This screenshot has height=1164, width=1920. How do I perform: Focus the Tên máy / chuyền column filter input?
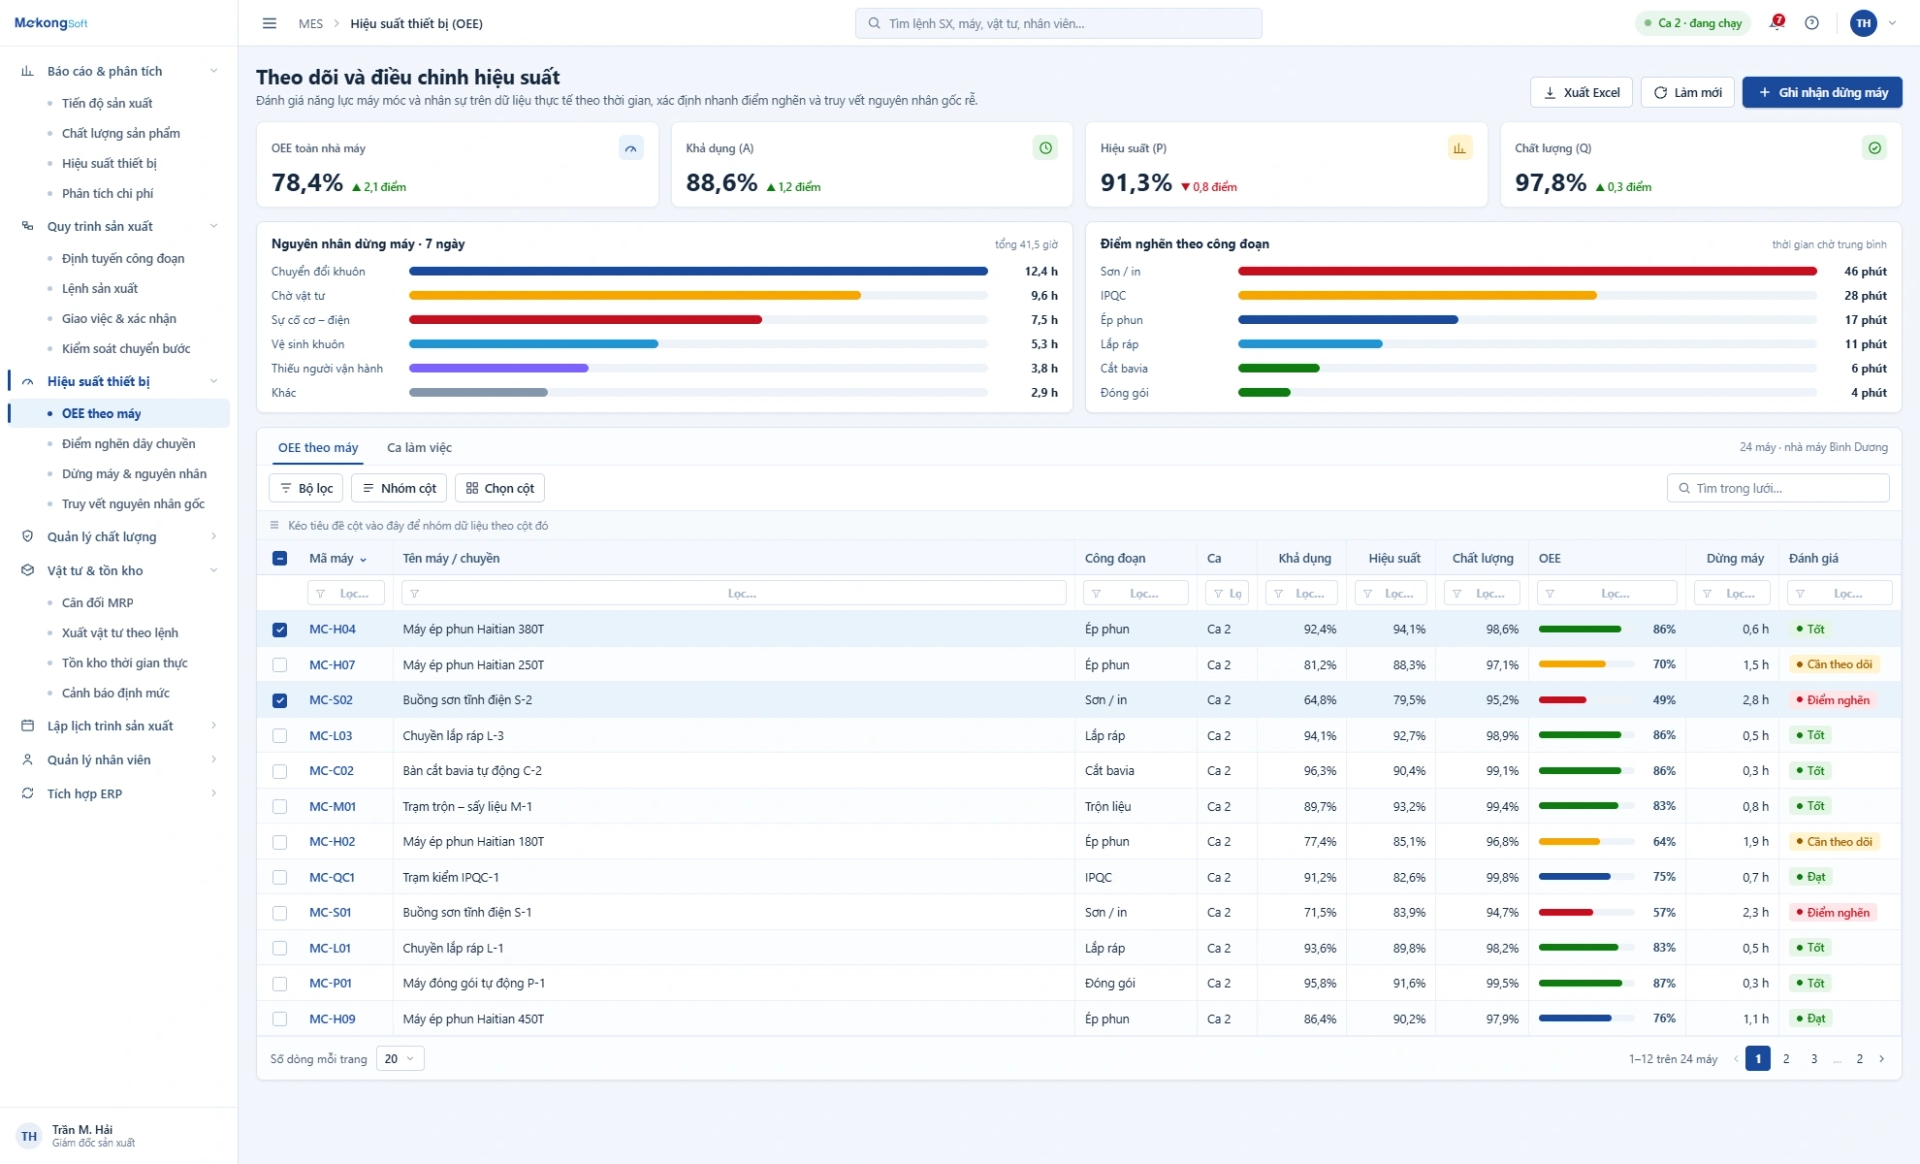[x=734, y=594]
